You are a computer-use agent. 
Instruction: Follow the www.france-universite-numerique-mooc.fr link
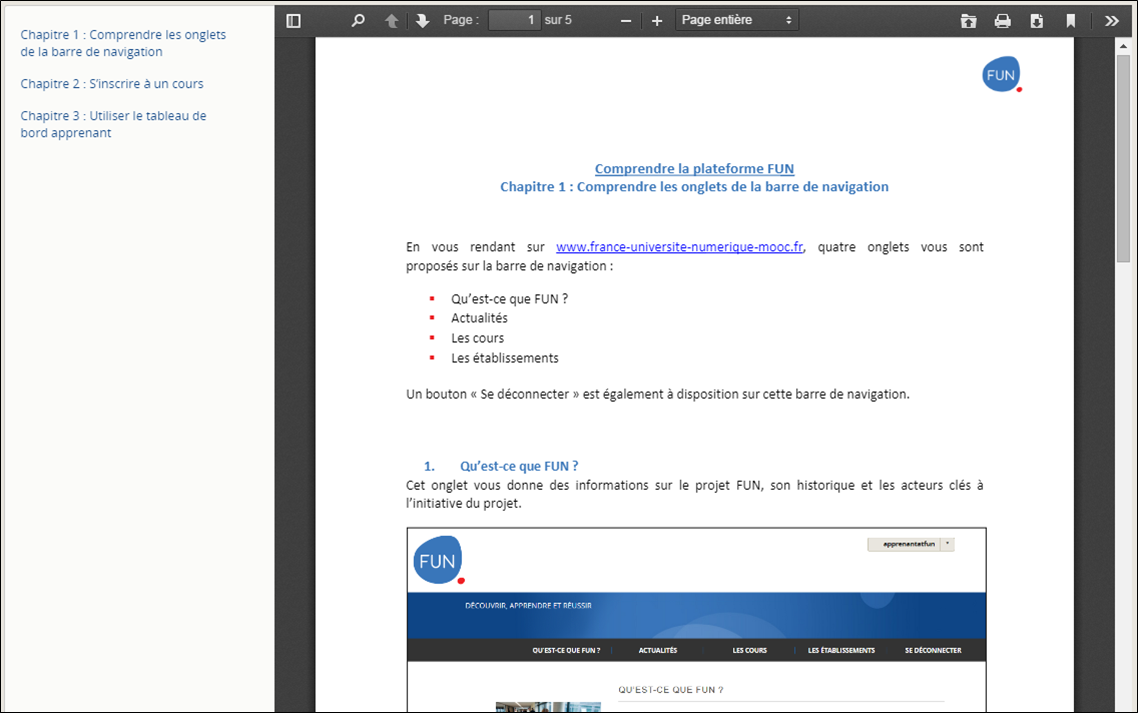[x=679, y=247]
